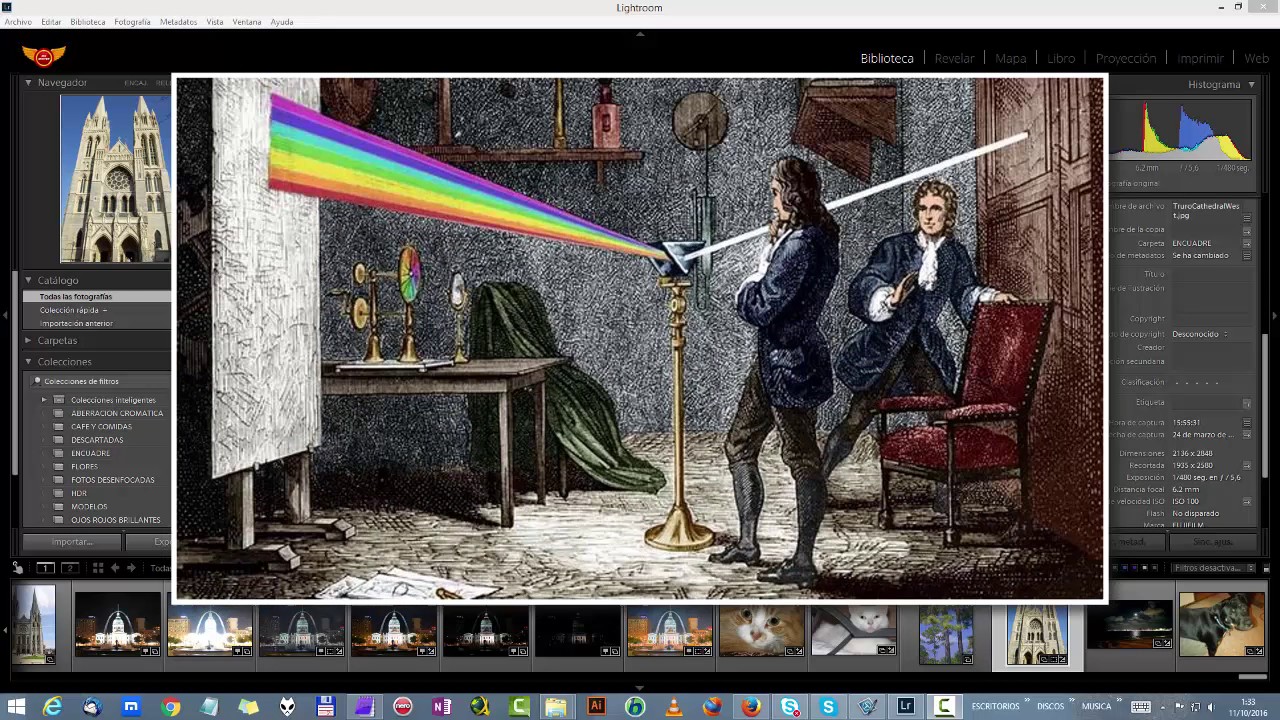Switch to grid view in filmstrip toolbar
The image size is (1280, 720).
[x=98, y=568]
